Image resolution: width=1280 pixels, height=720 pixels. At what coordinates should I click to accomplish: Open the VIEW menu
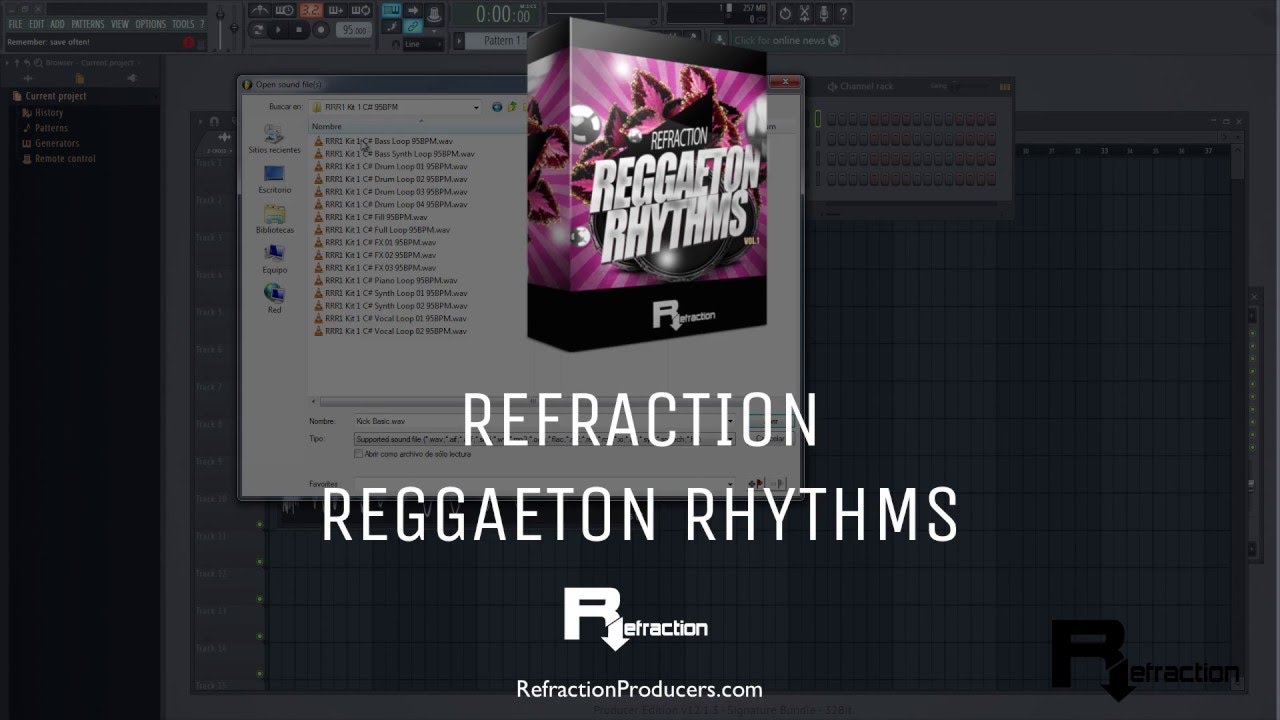pyautogui.click(x=120, y=24)
